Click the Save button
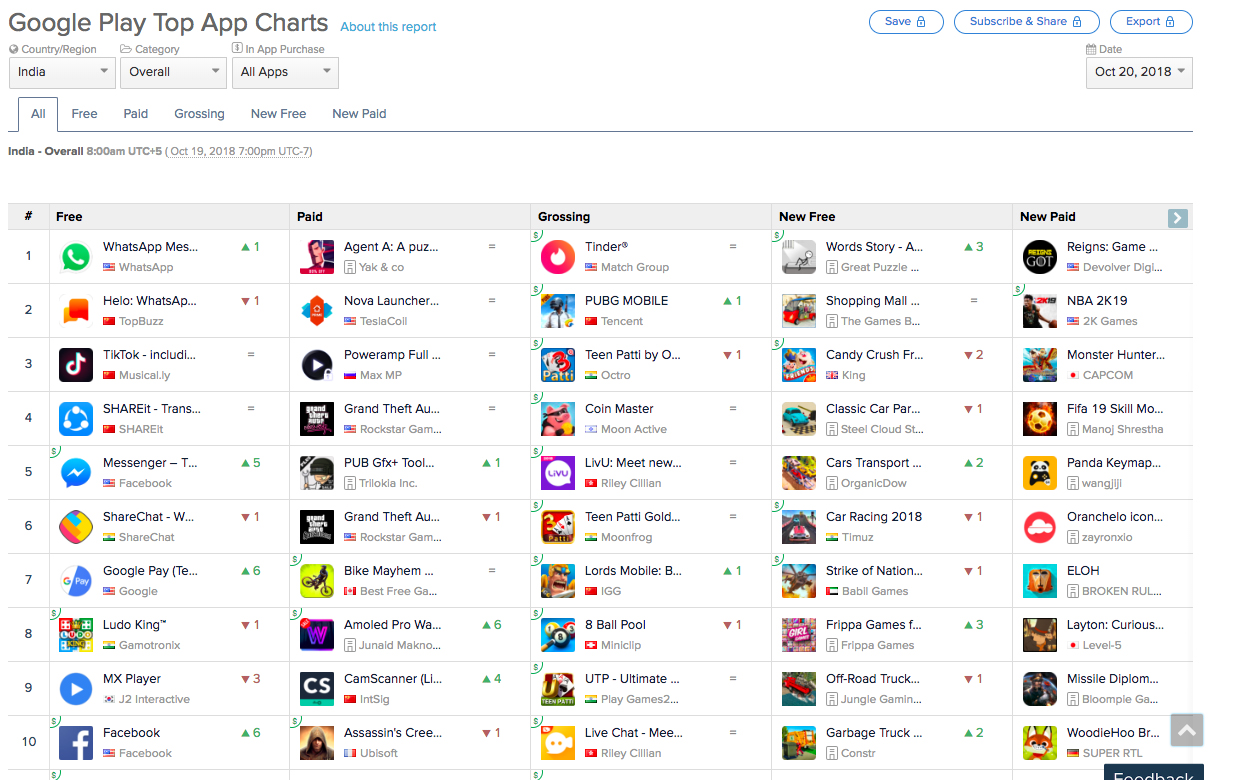The width and height of the screenshot is (1233, 780). [x=906, y=22]
